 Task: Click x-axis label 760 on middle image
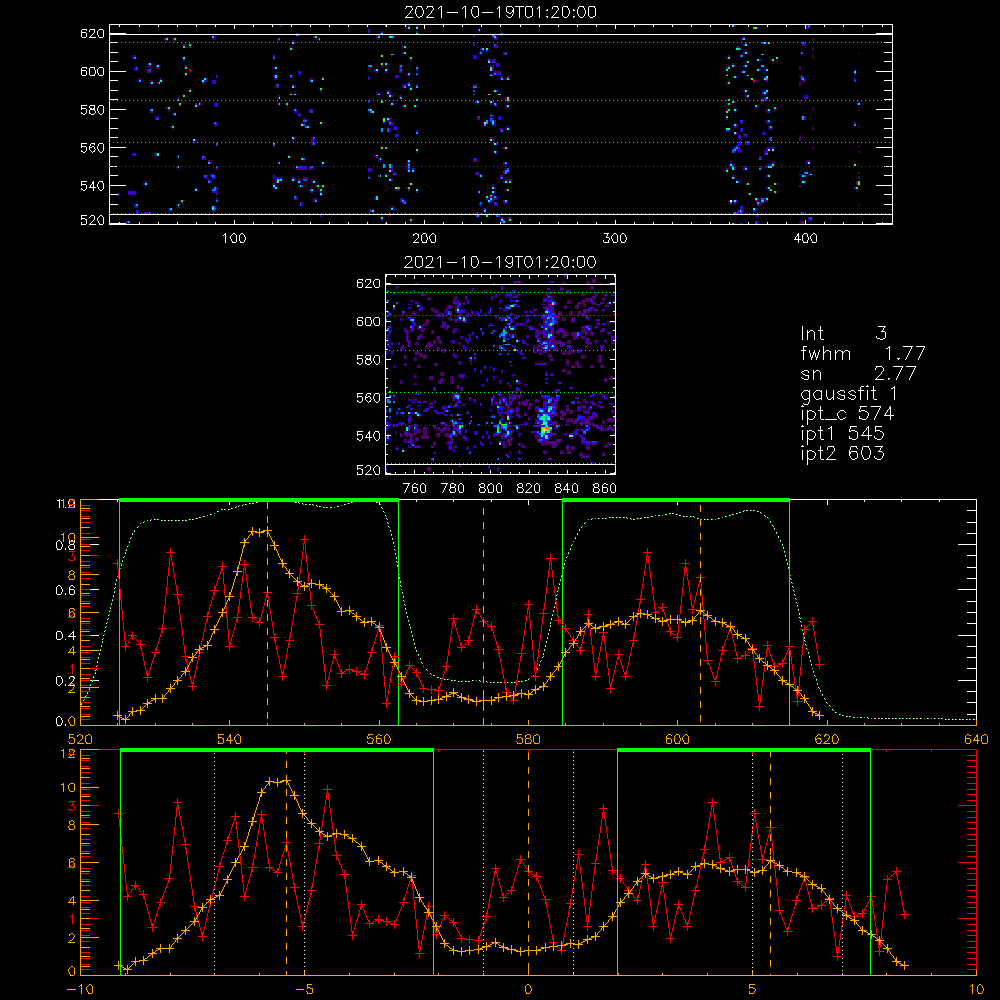(x=415, y=489)
